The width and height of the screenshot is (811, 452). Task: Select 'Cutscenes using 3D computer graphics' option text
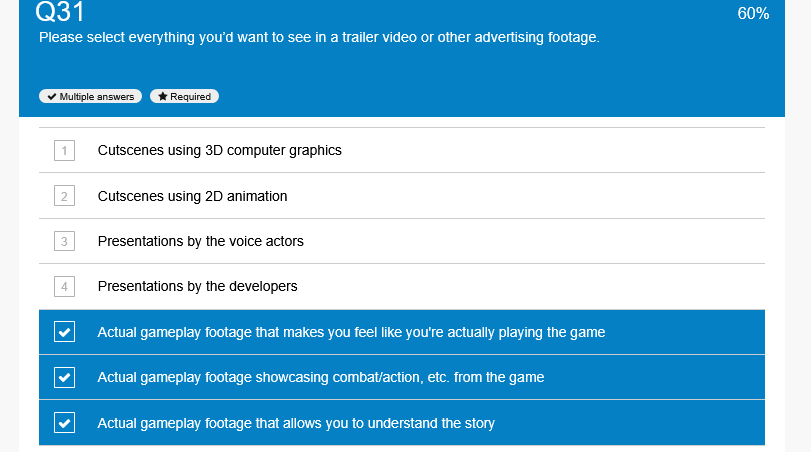(219, 150)
